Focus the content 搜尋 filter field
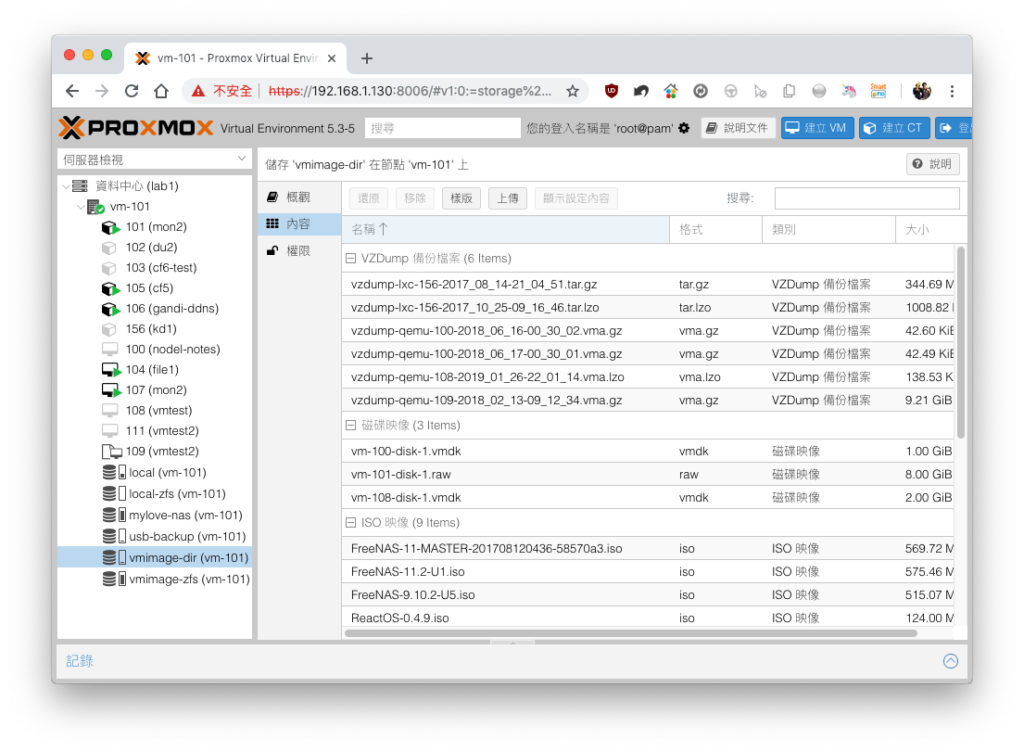Image resolution: width=1024 pixels, height=752 pixels. (x=867, y=198)
